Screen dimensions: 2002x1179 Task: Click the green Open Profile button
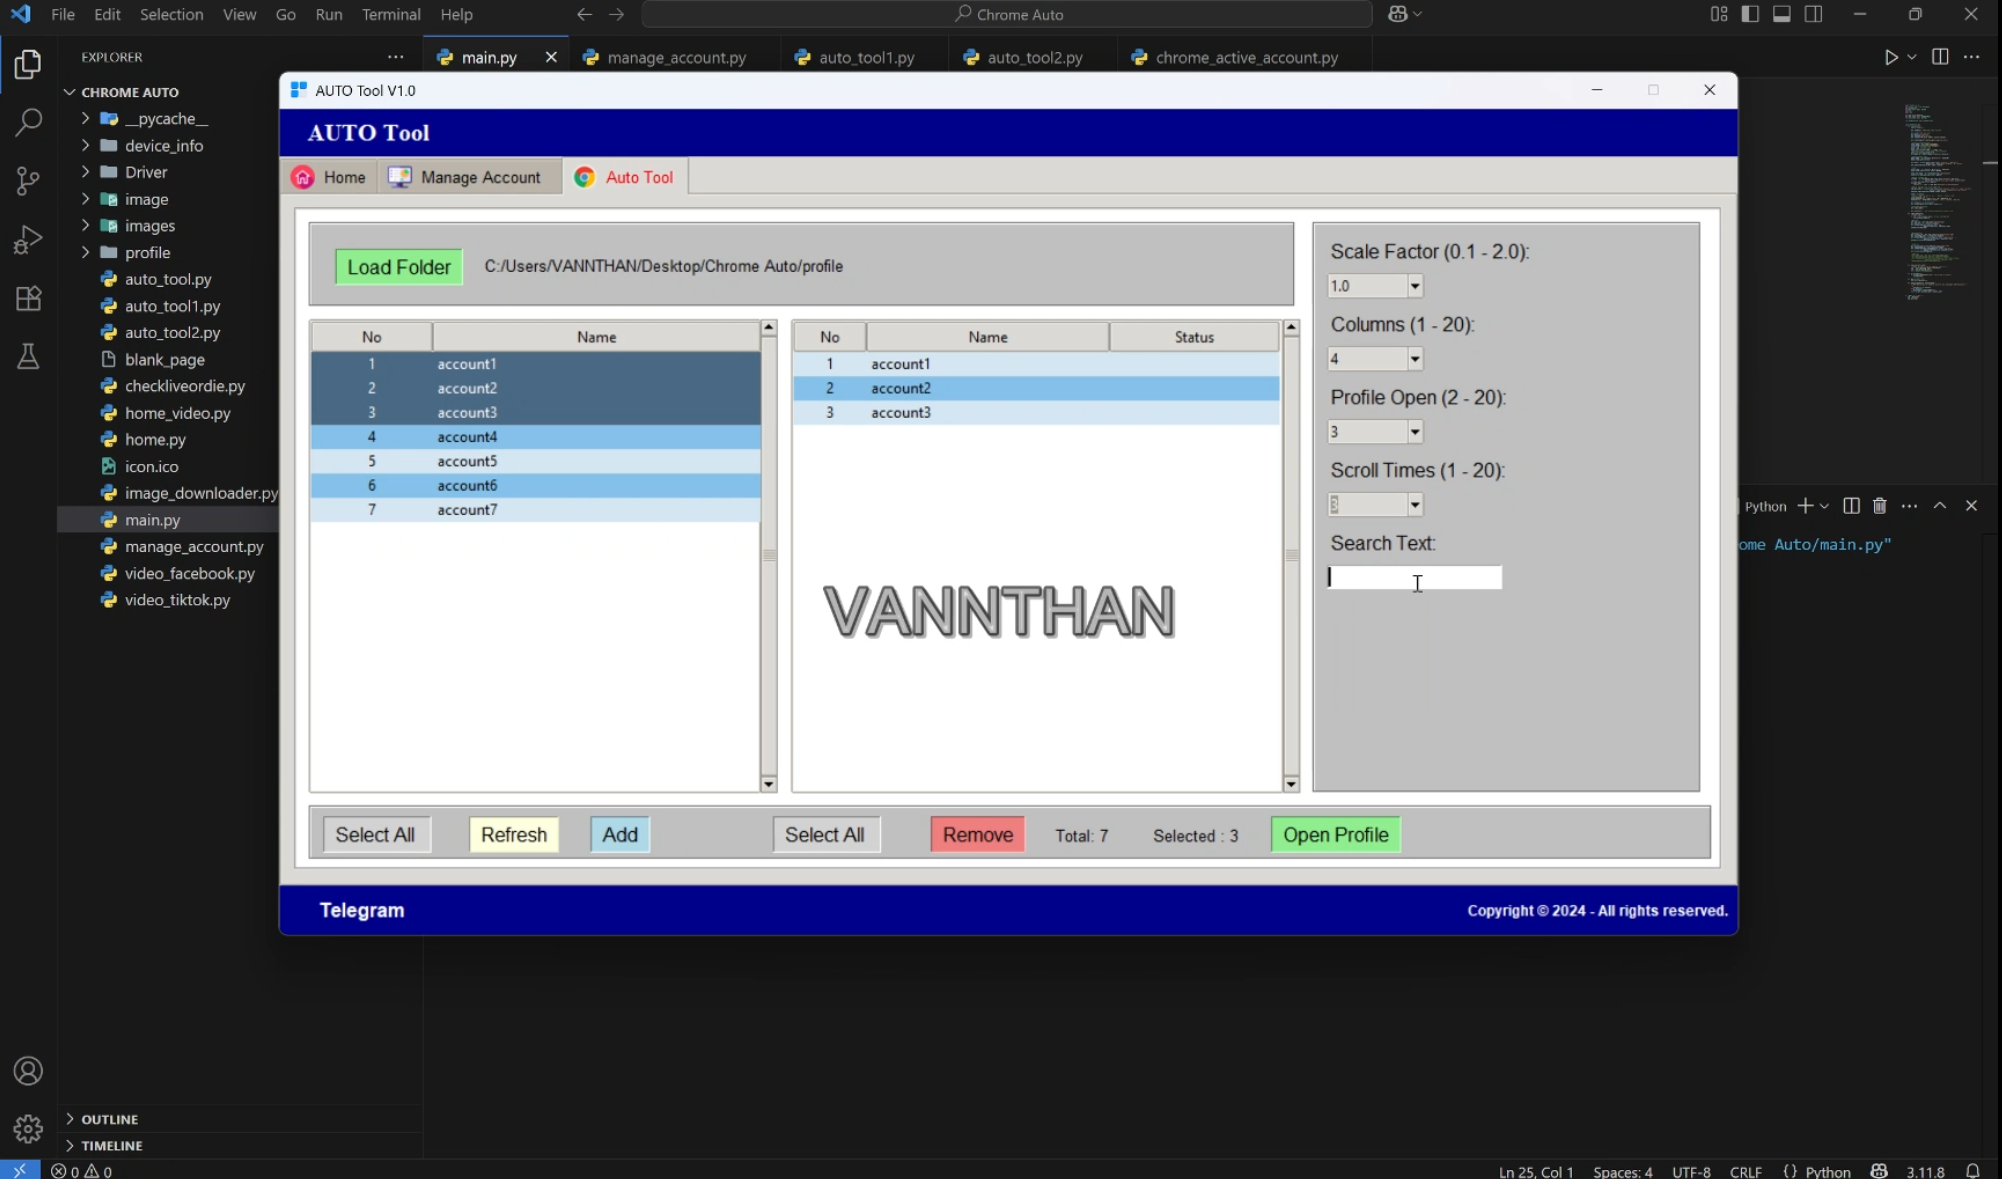coord(1335,835)
